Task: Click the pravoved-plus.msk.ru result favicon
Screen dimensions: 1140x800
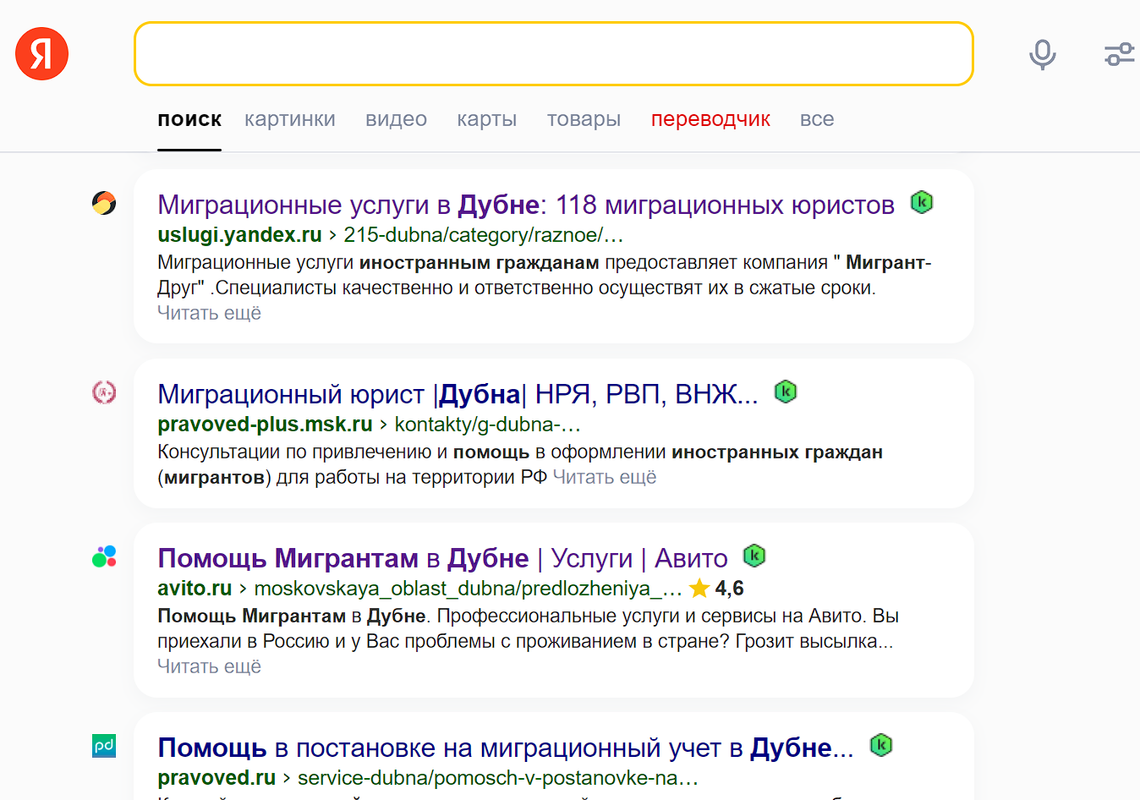Action: [104, 393]
